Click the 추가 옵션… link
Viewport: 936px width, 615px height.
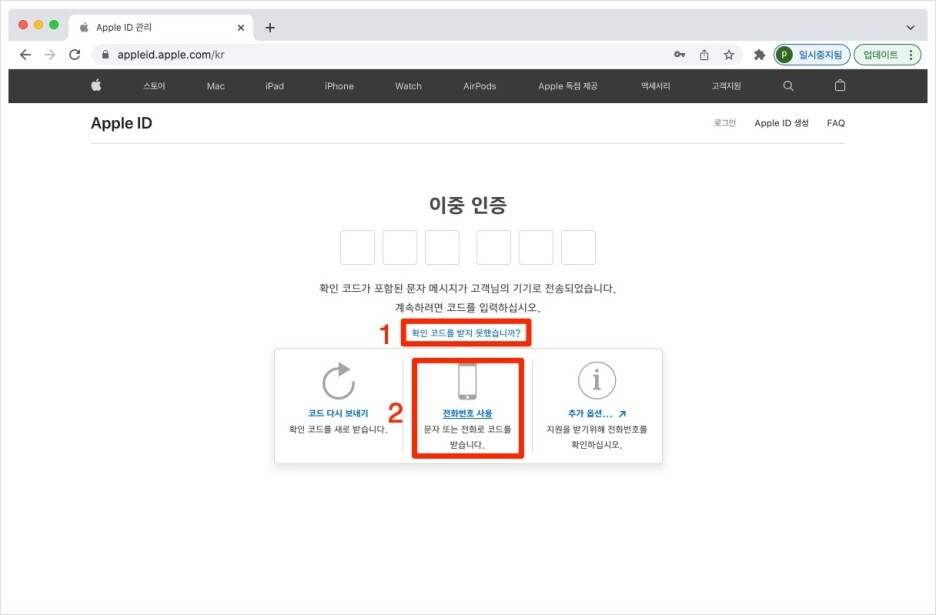(x=596, y=413)
